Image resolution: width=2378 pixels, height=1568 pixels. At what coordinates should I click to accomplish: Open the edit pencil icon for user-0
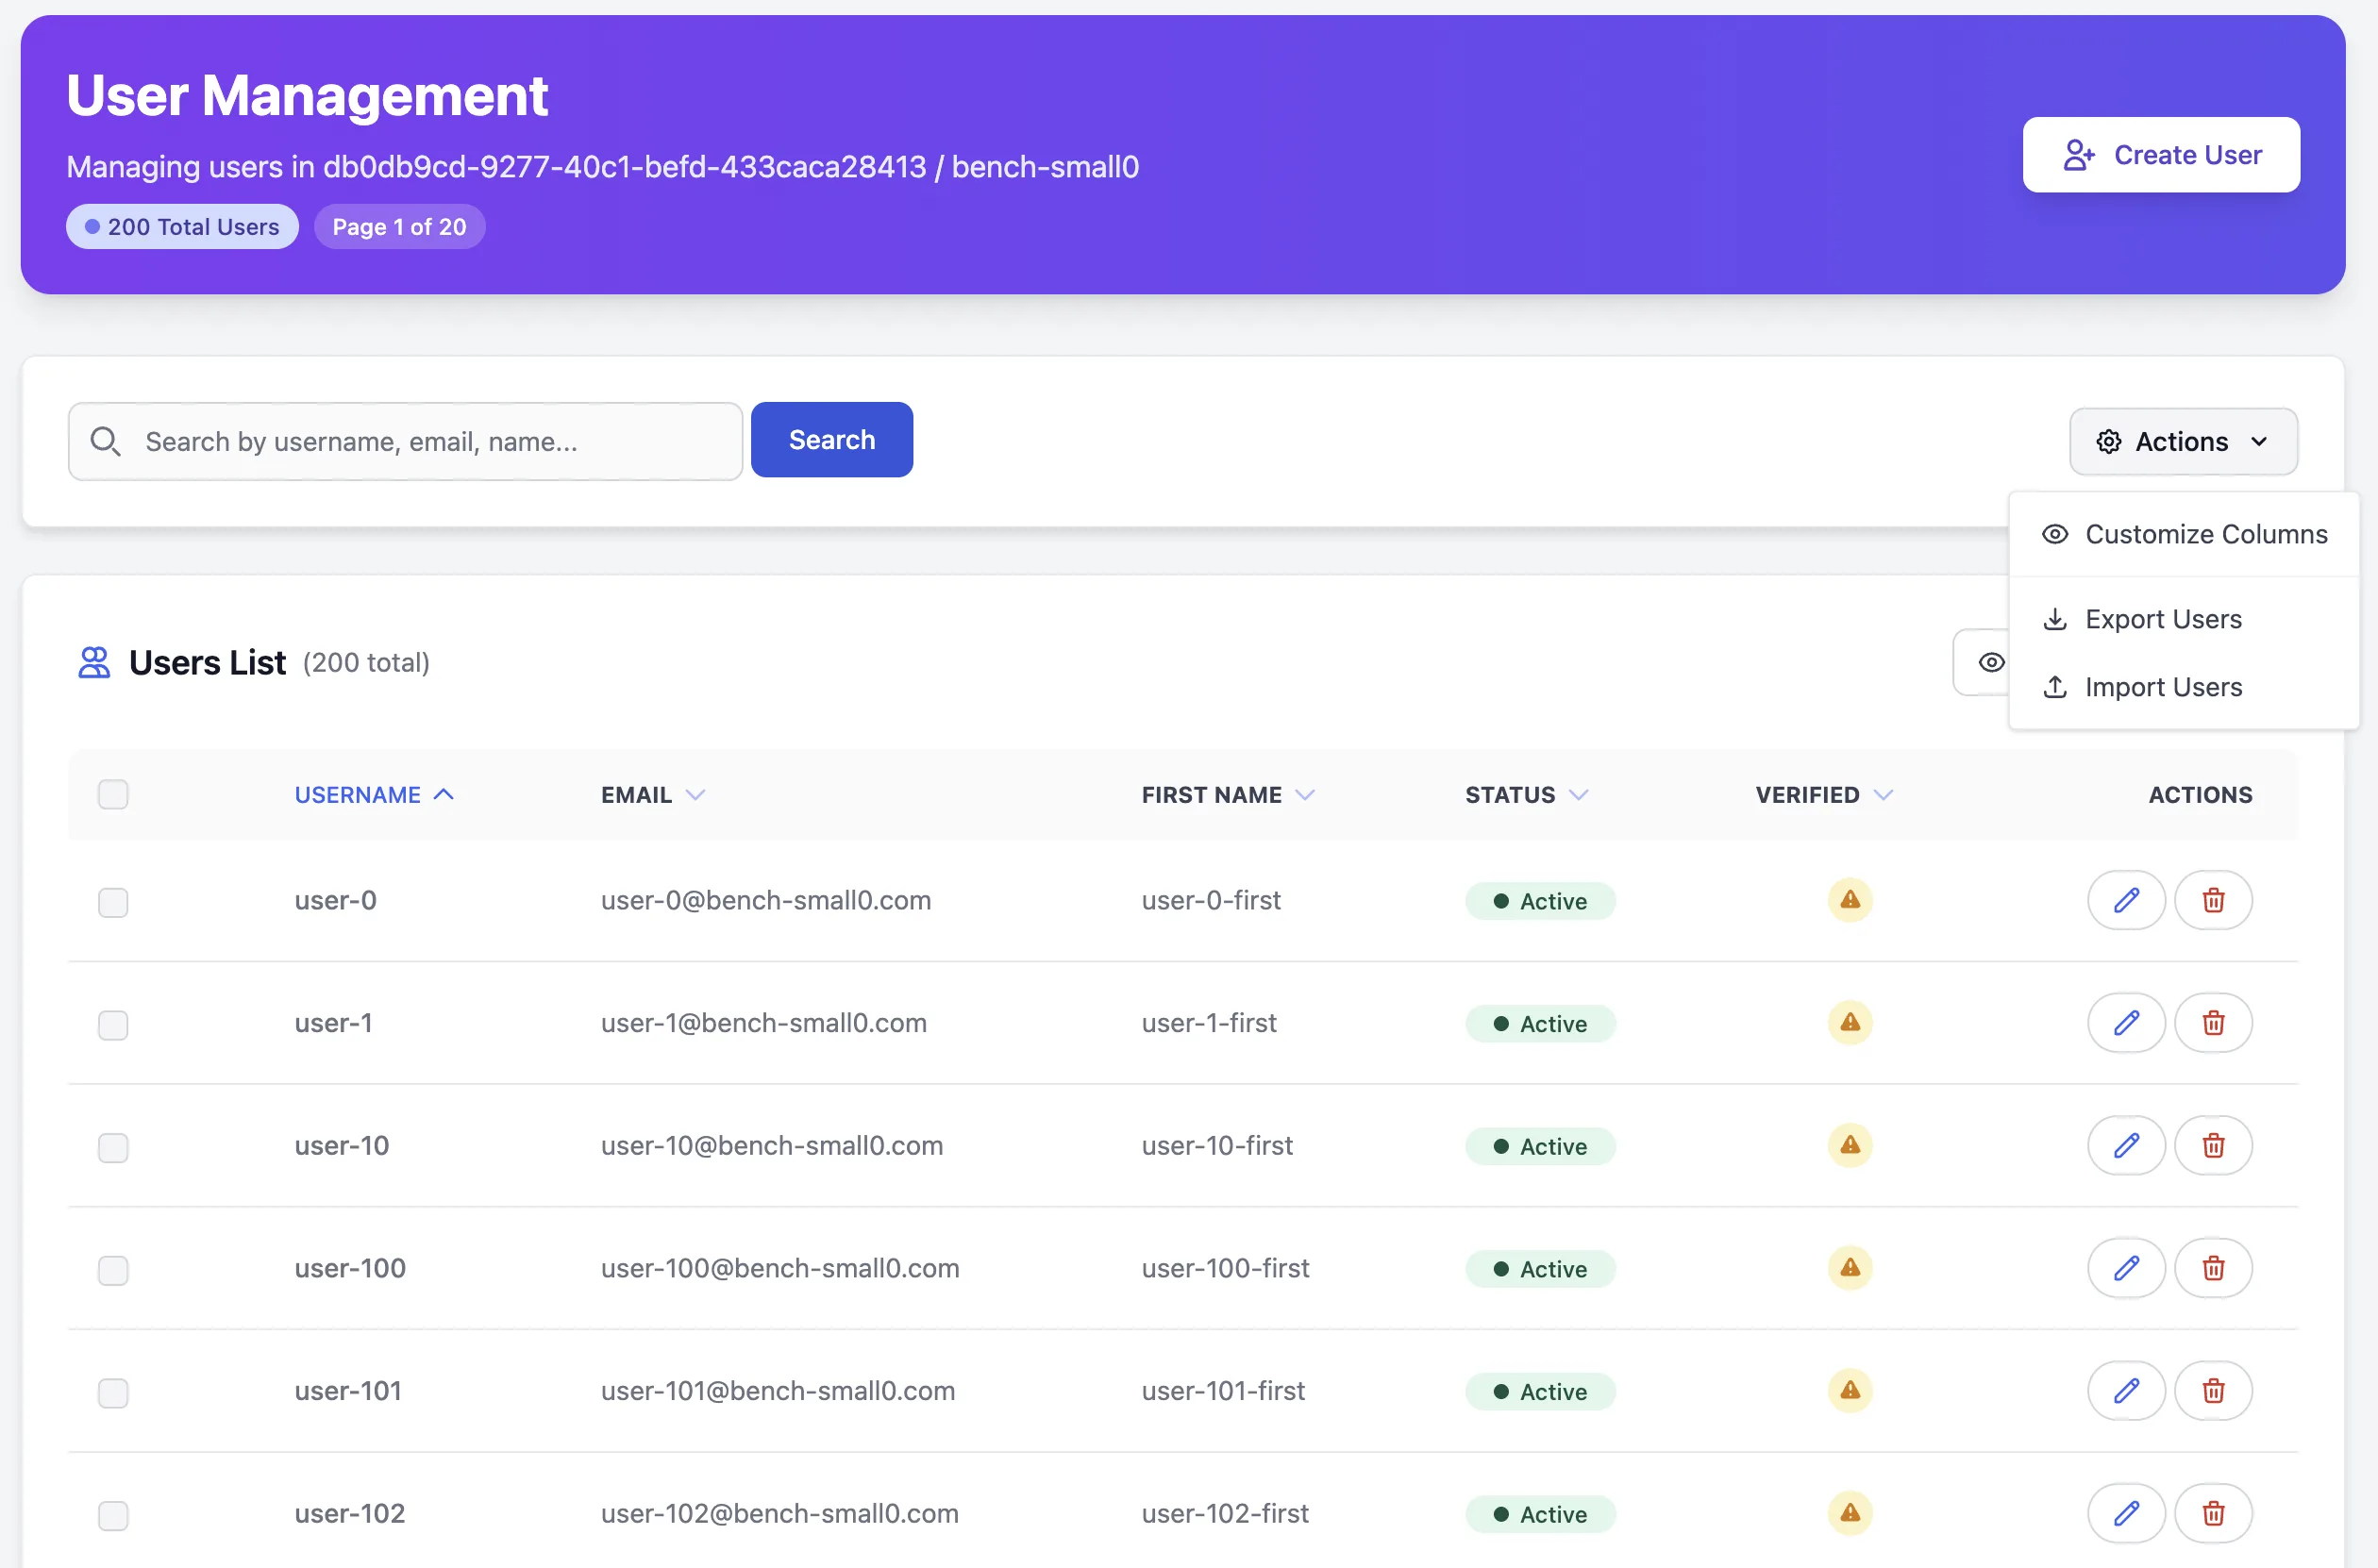2126,900
